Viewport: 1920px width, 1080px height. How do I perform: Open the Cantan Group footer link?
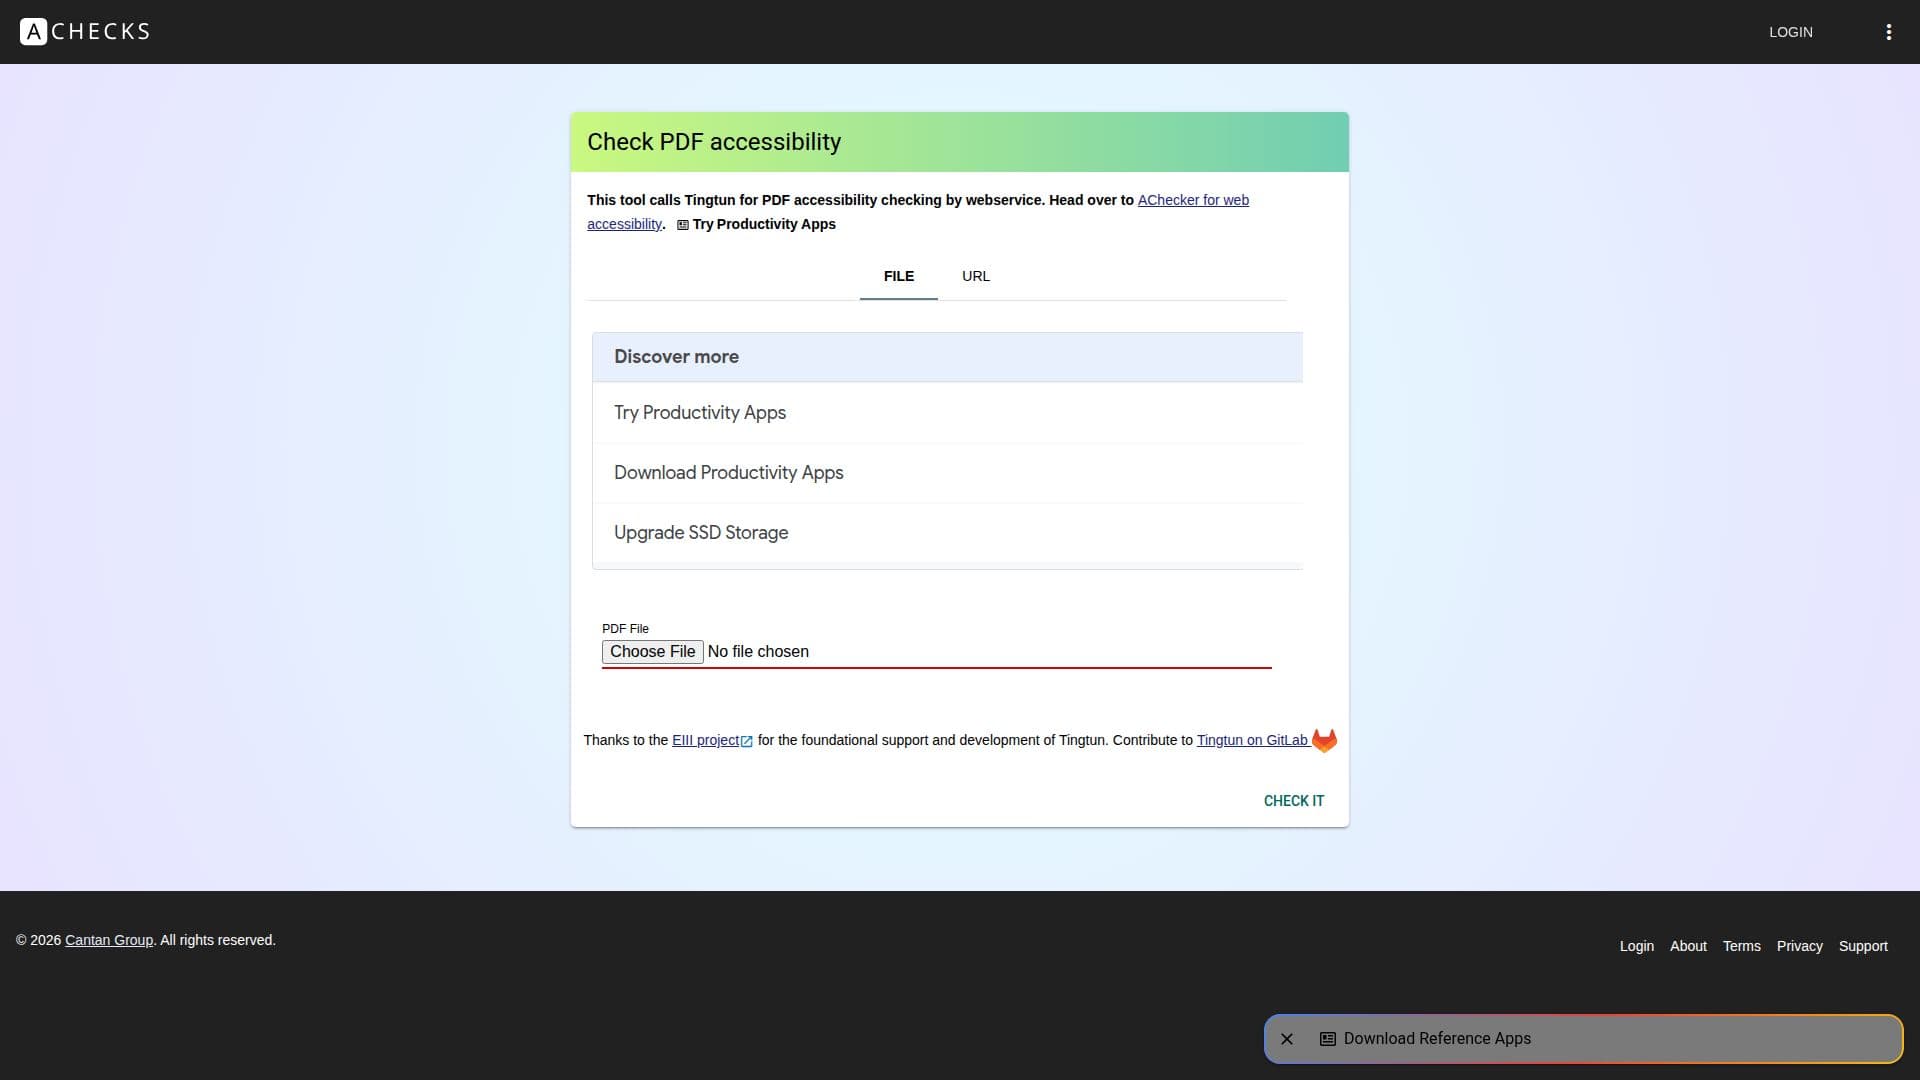pyautogui.click(x=109, y=940)
